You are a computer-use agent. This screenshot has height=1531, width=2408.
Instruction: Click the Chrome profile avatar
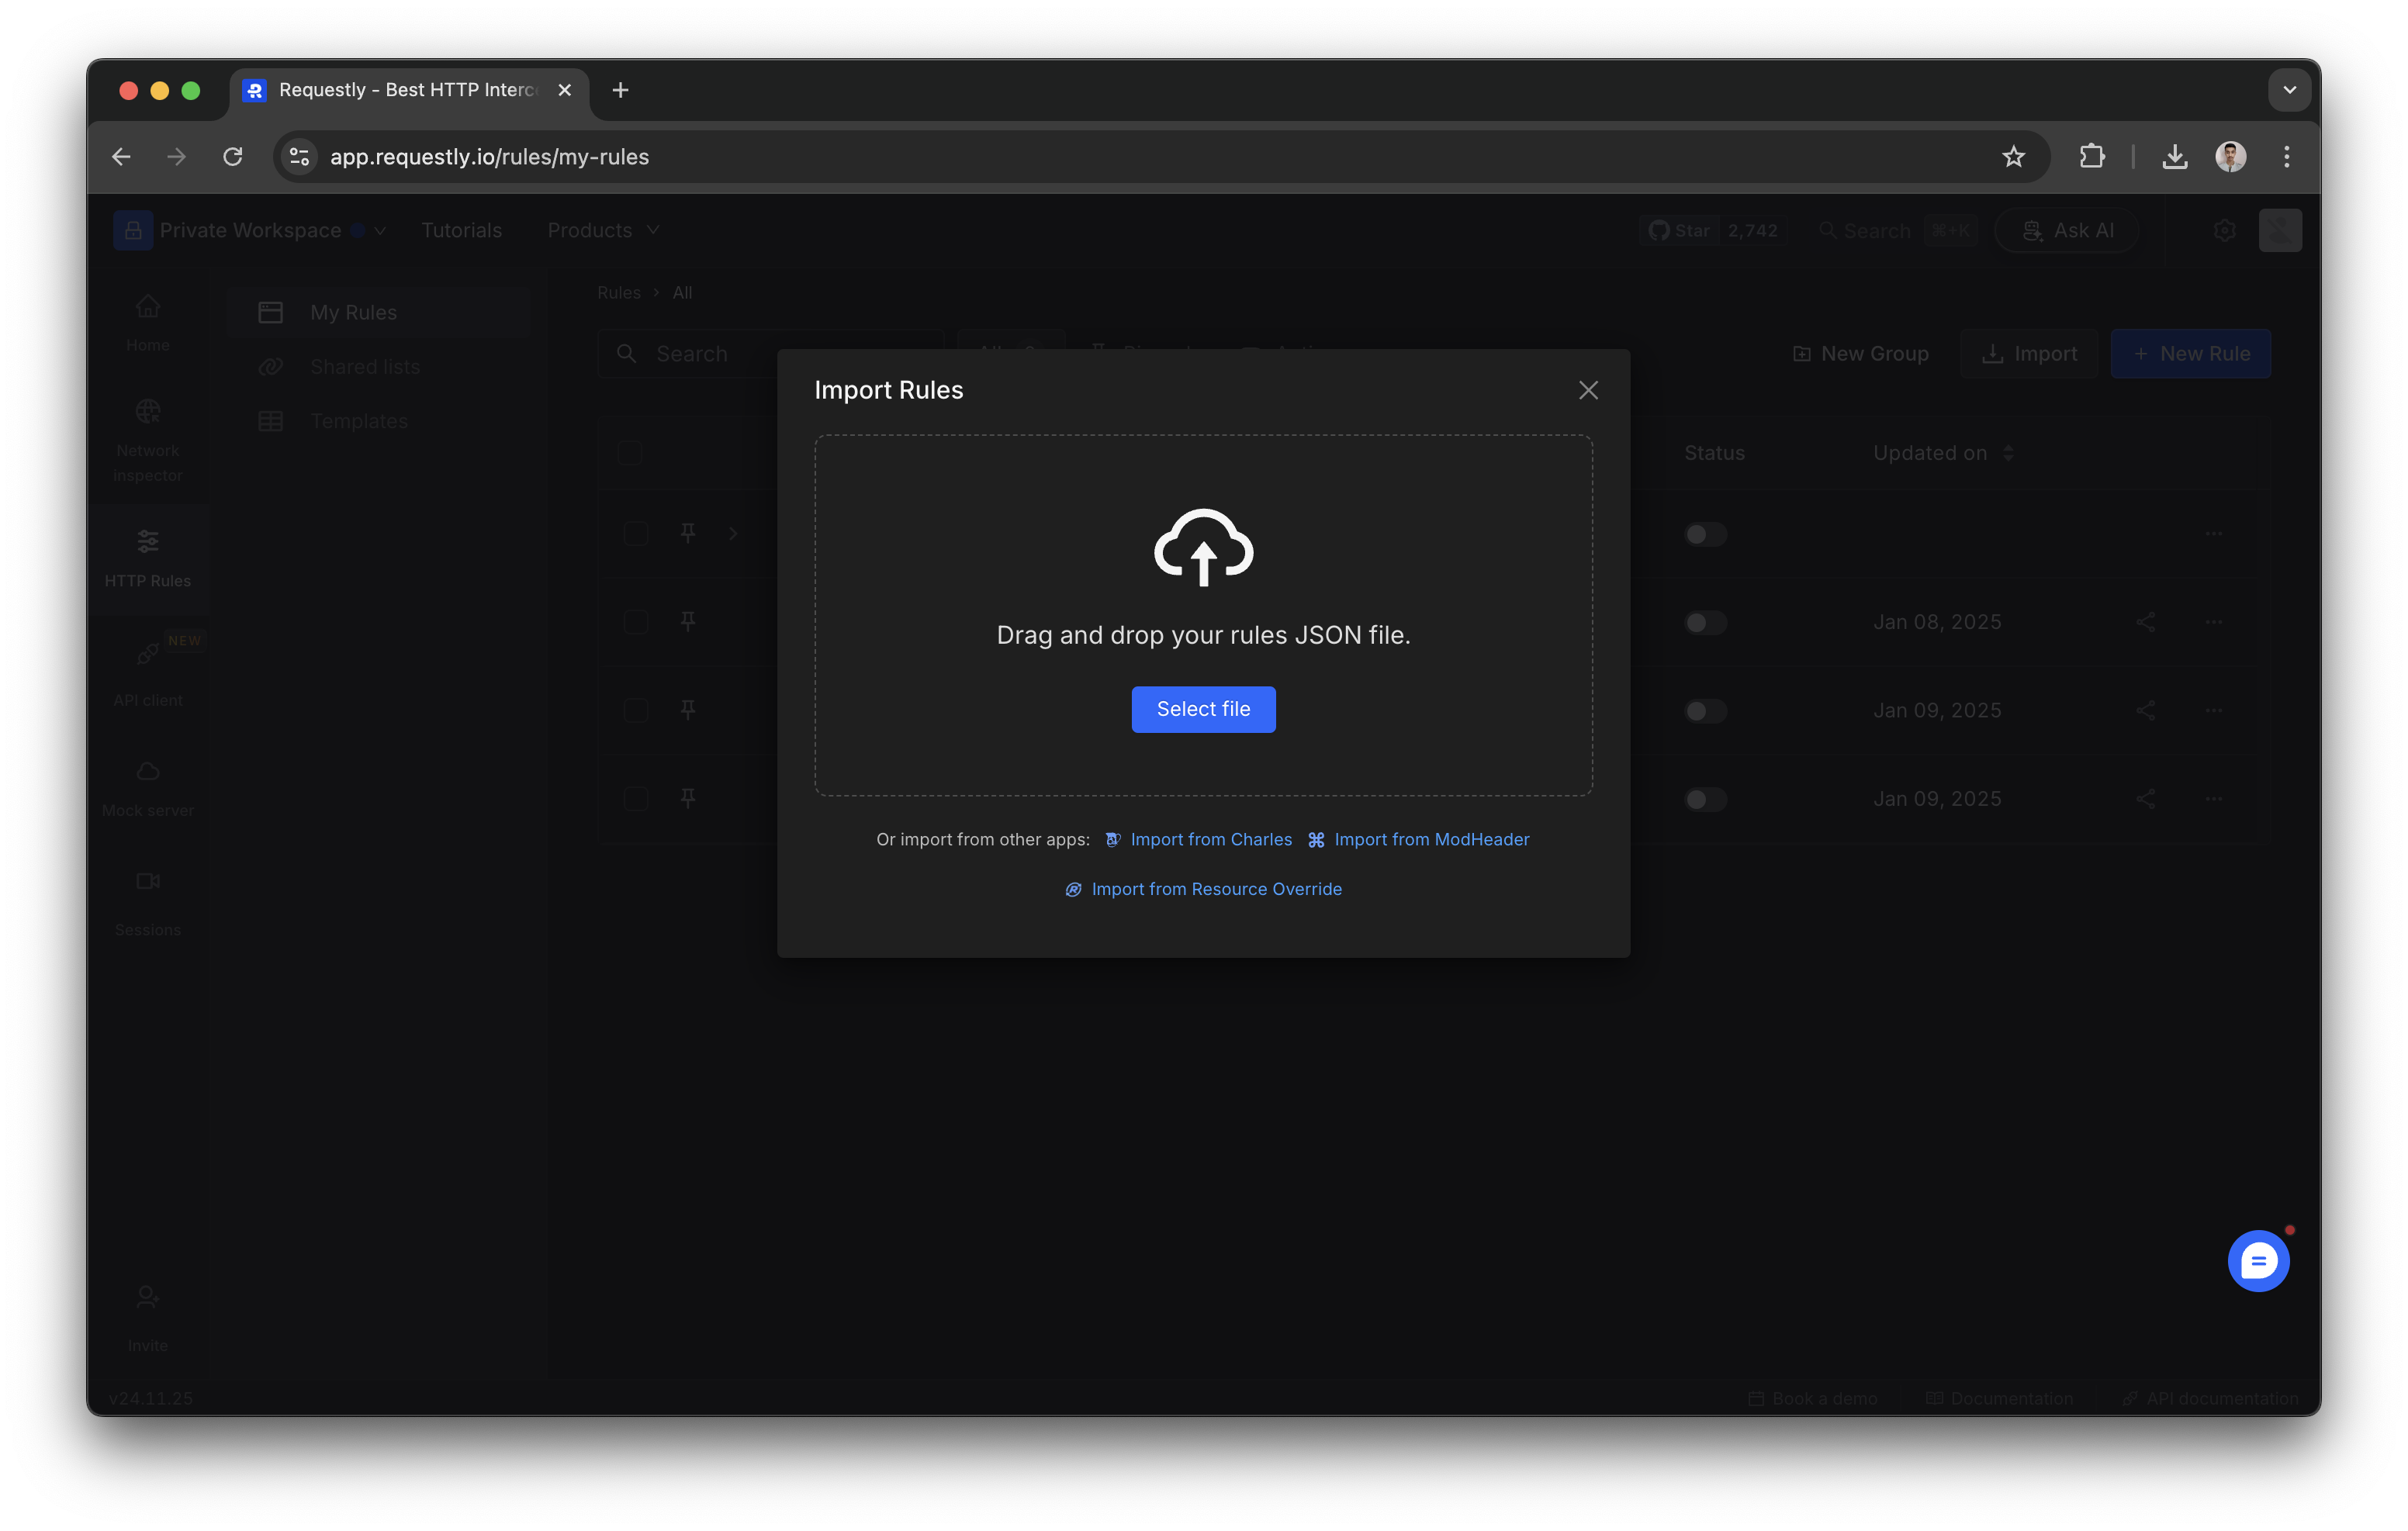point(2230,157)
